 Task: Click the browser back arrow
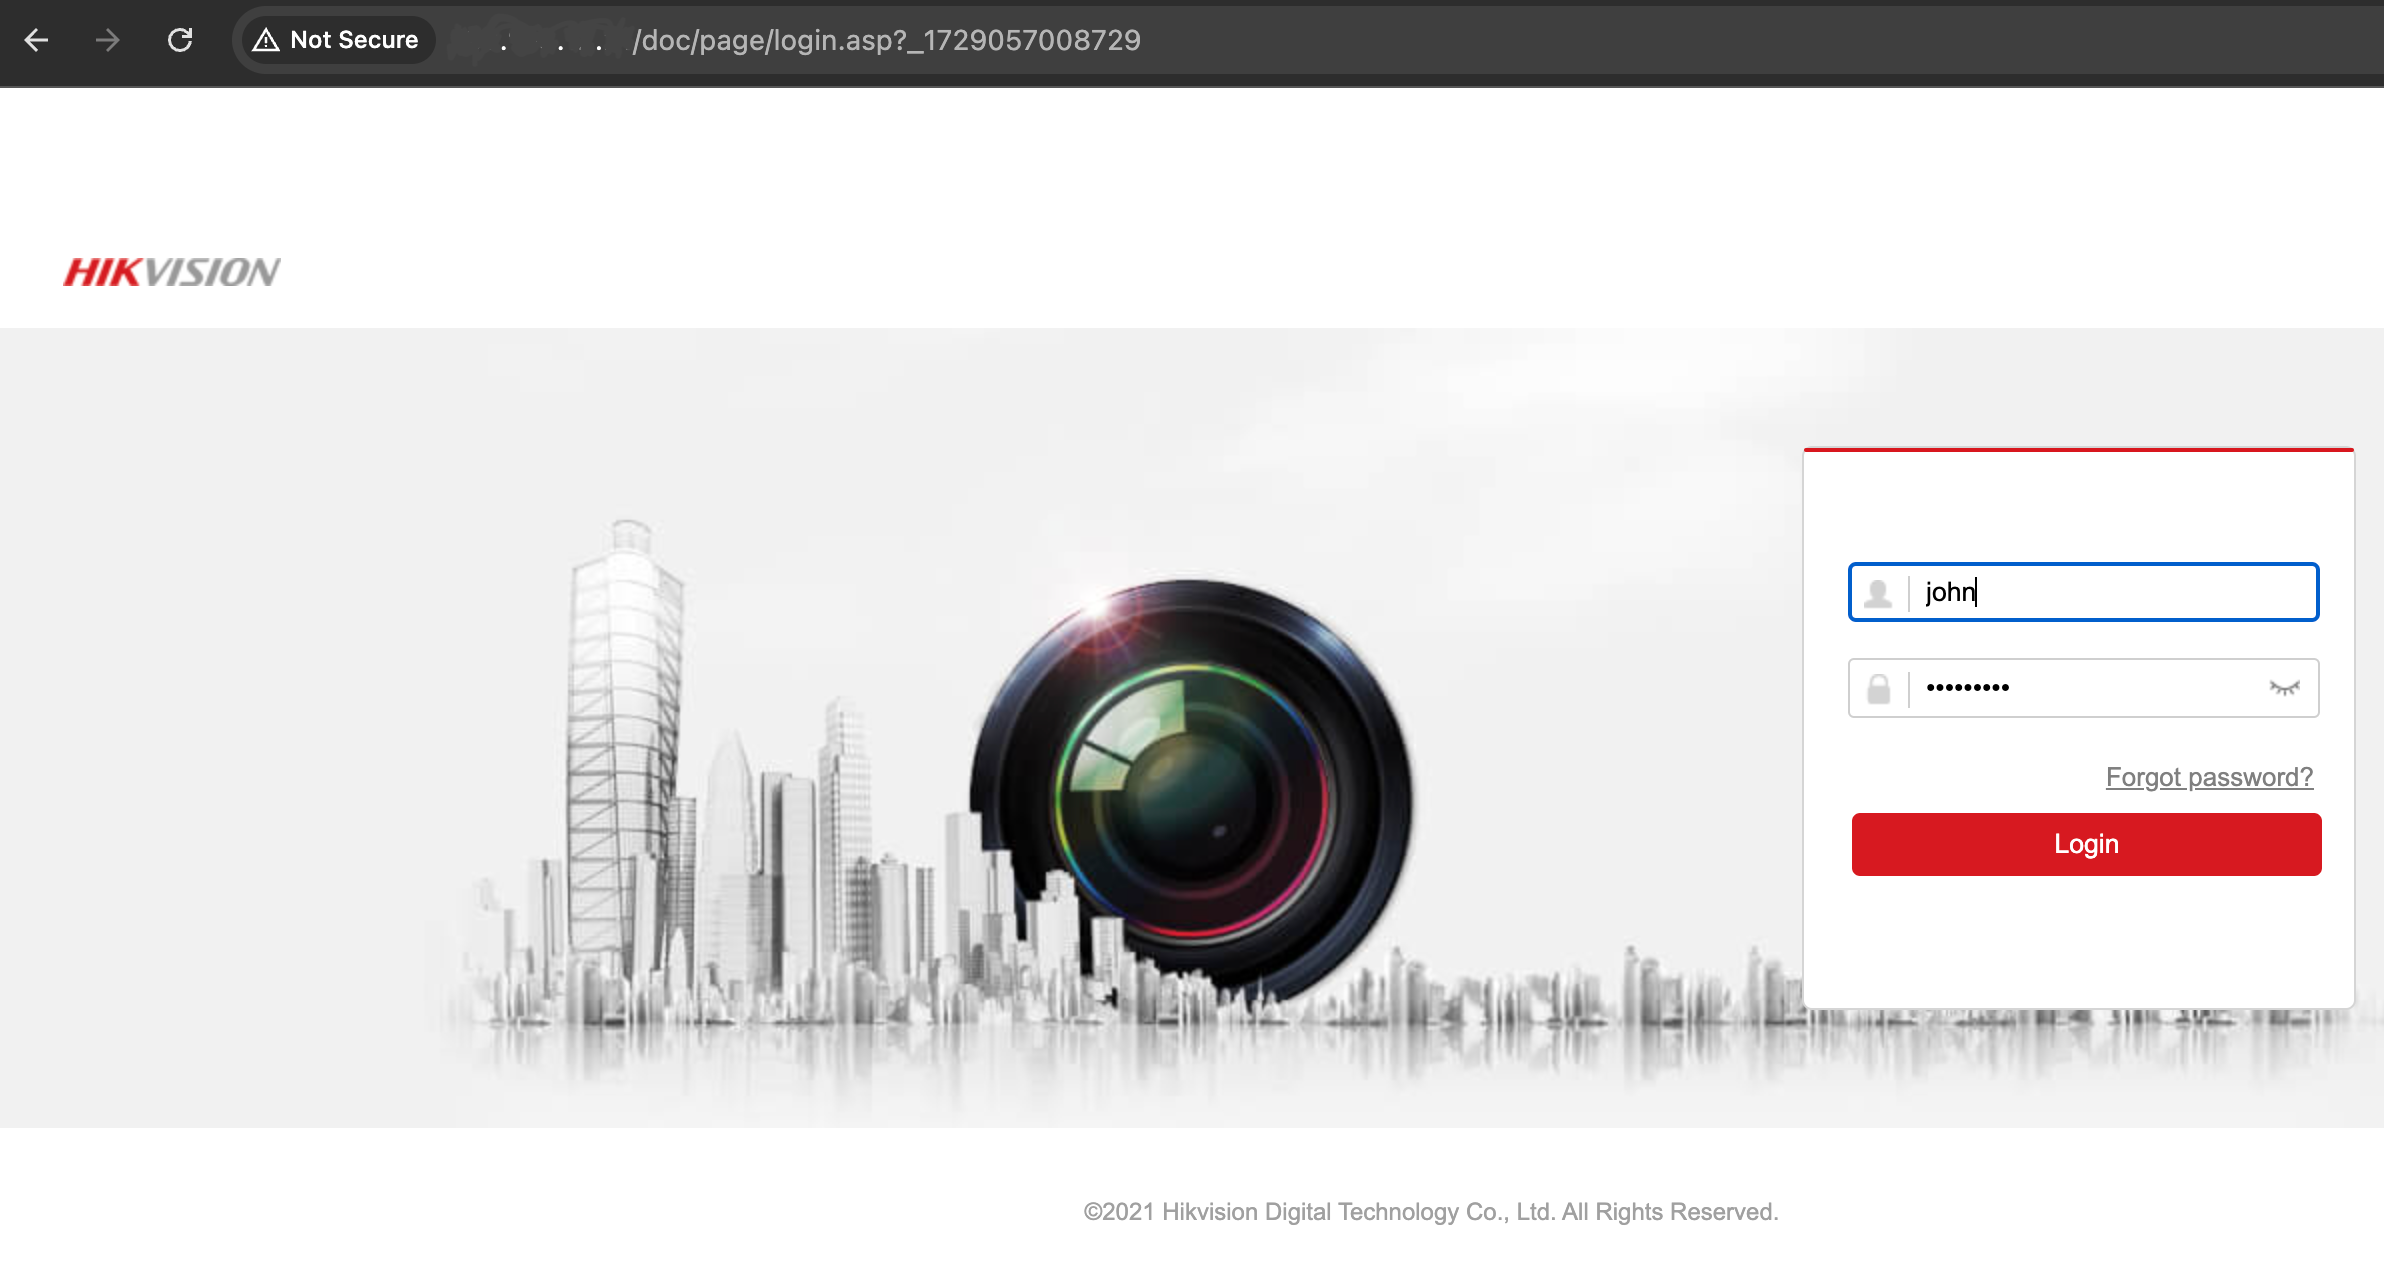click(36, 40)
